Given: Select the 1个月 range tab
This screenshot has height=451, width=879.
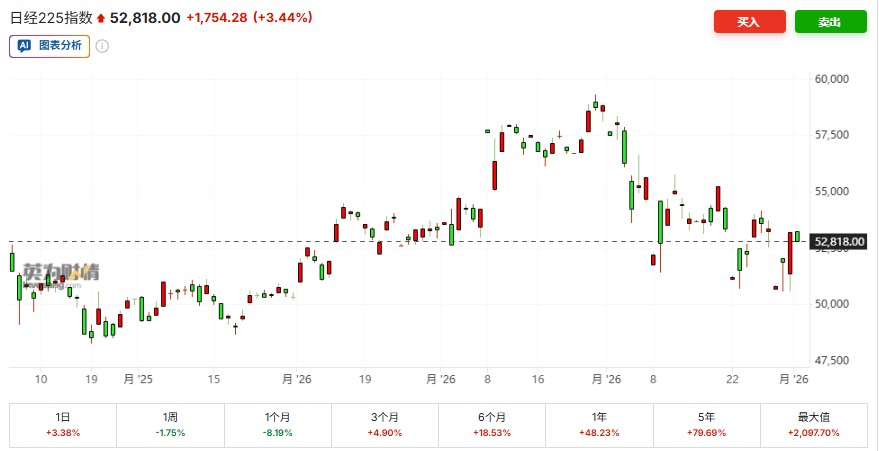Looking at the screenshot, I should [277, 425].
